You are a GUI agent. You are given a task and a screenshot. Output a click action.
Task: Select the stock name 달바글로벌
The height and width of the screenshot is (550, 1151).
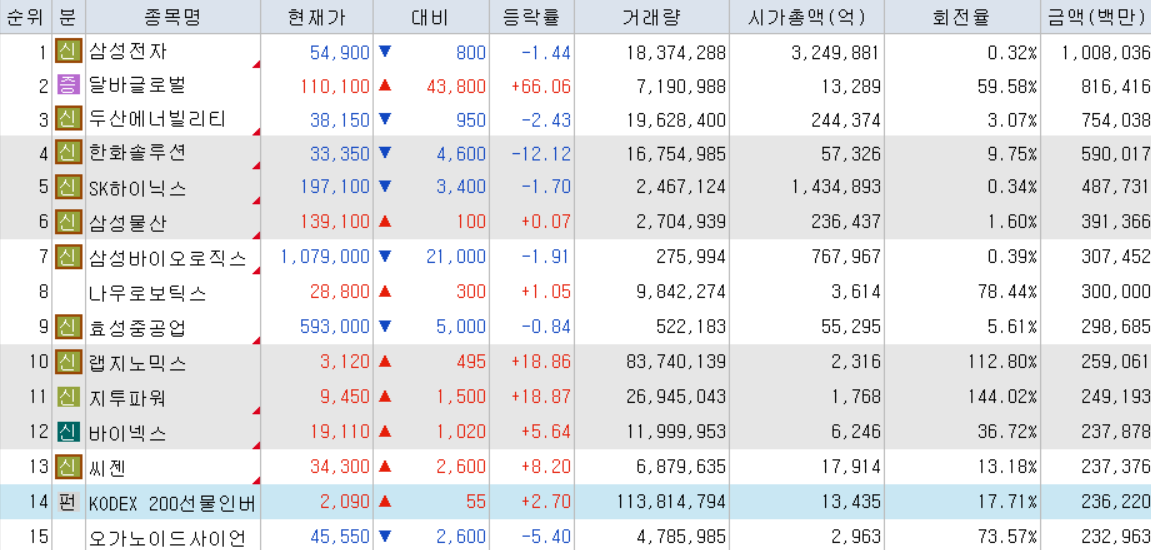[137, 86]
